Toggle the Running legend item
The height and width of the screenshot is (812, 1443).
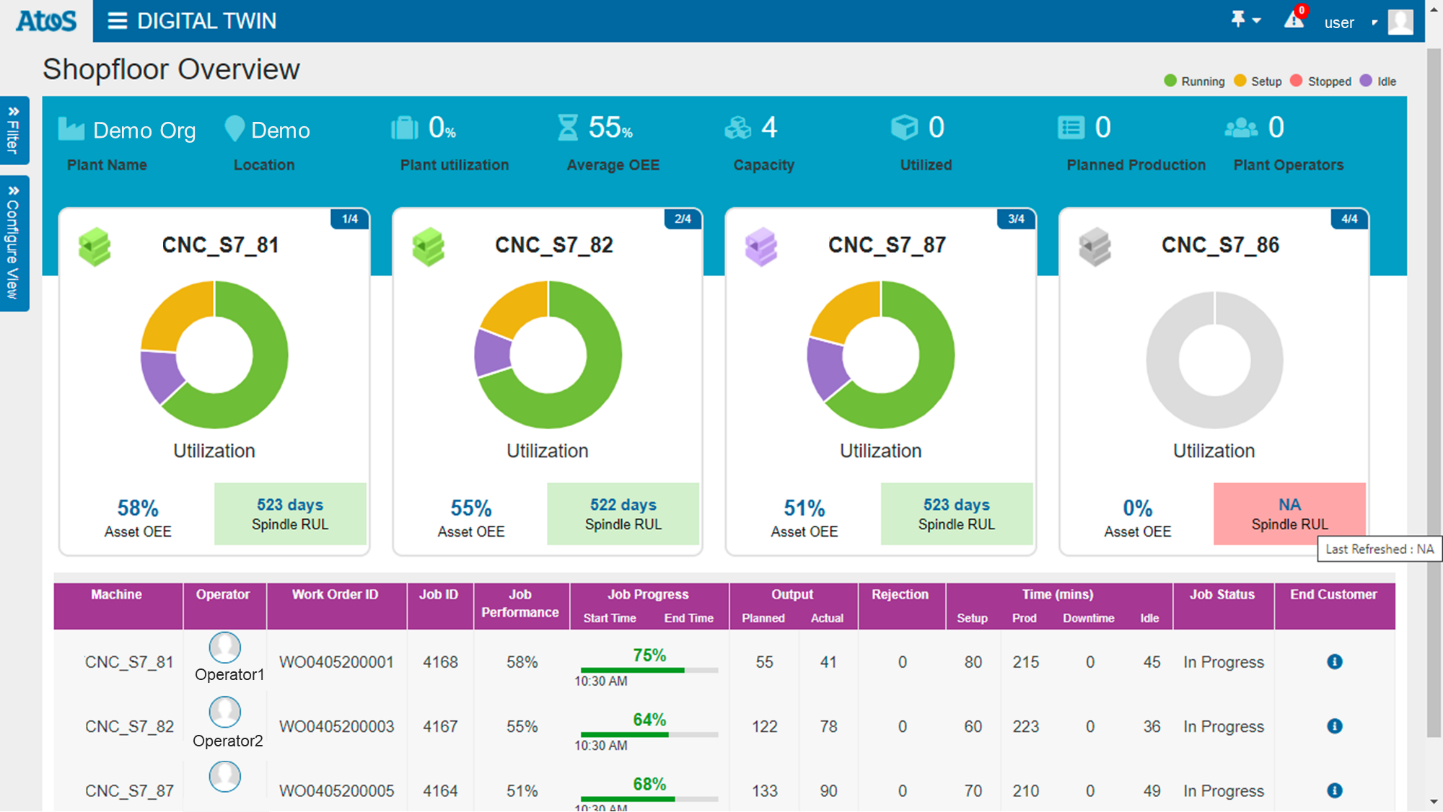click(x=1195, y=81)
